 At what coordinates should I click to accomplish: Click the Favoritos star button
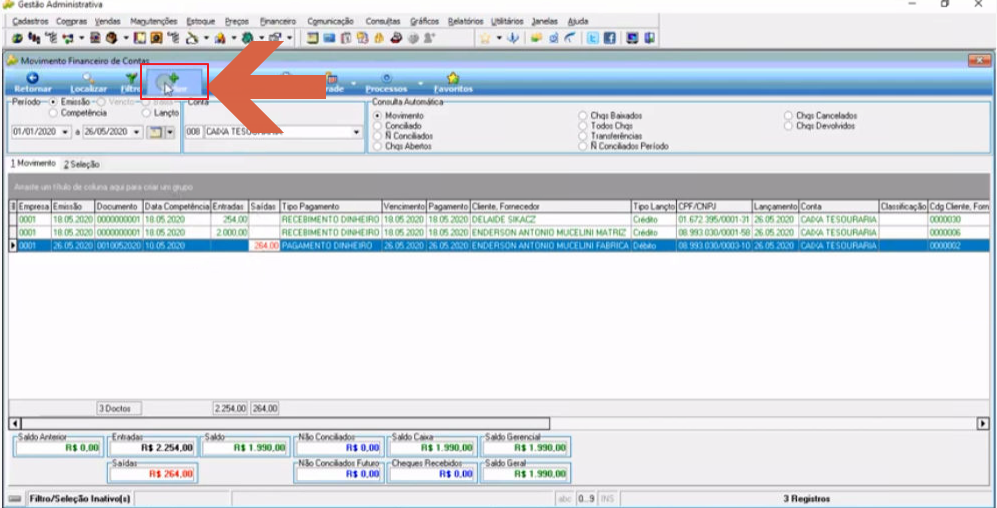pos(453,83)
